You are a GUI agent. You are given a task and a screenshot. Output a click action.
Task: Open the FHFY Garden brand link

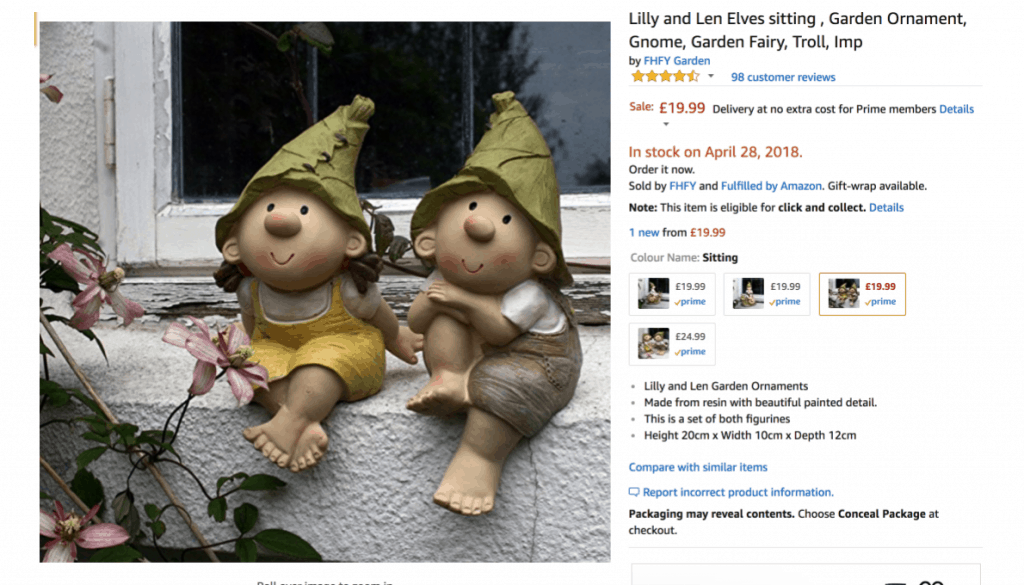click(677, 61)
